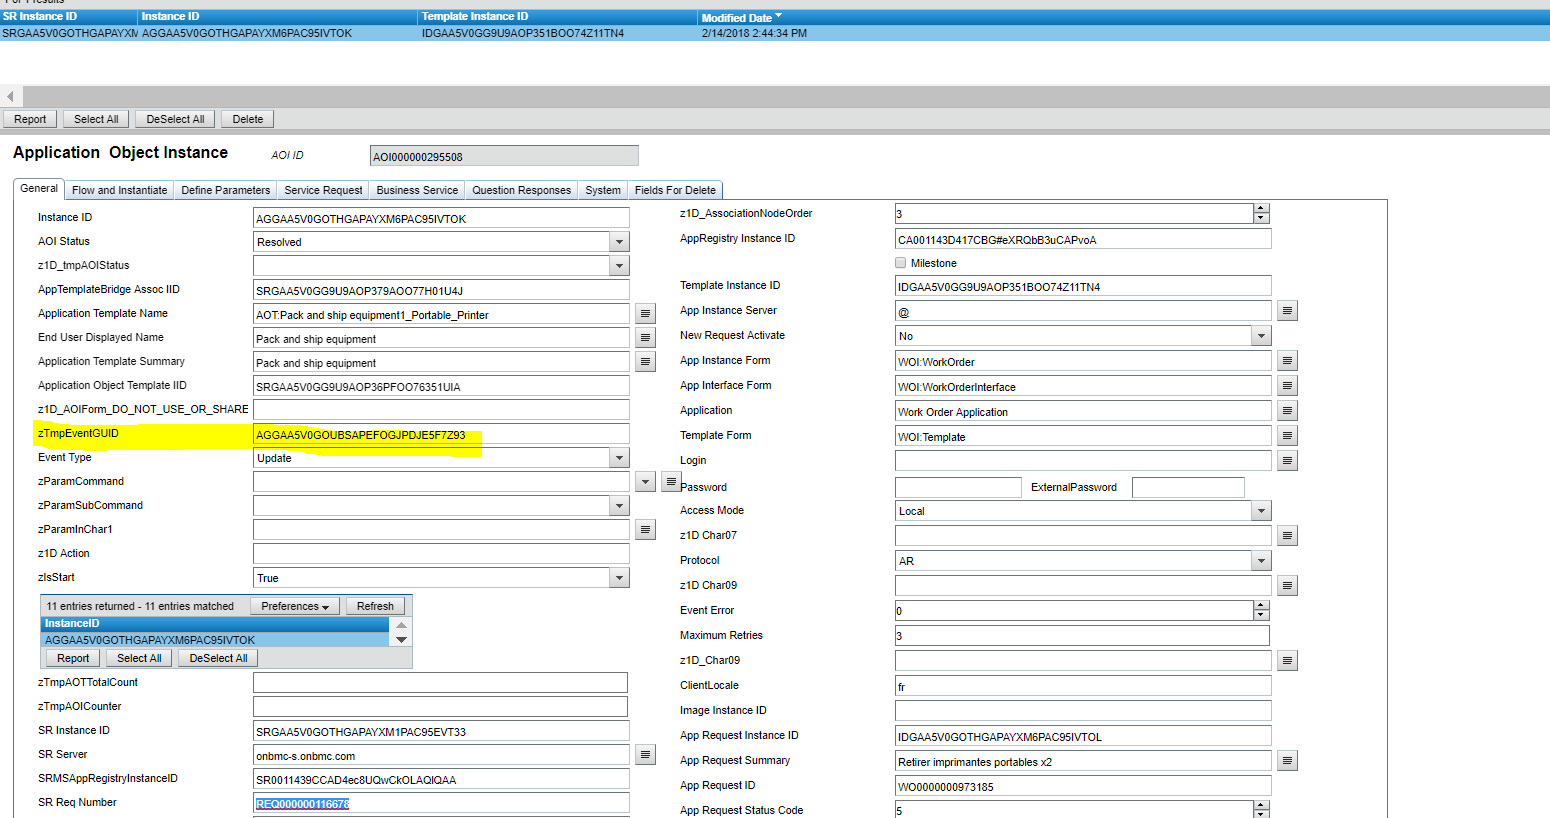Expand the AOI Status dropdown
Image resolution: width=1550 pixels, height=818 pixels.
point(620,242)
